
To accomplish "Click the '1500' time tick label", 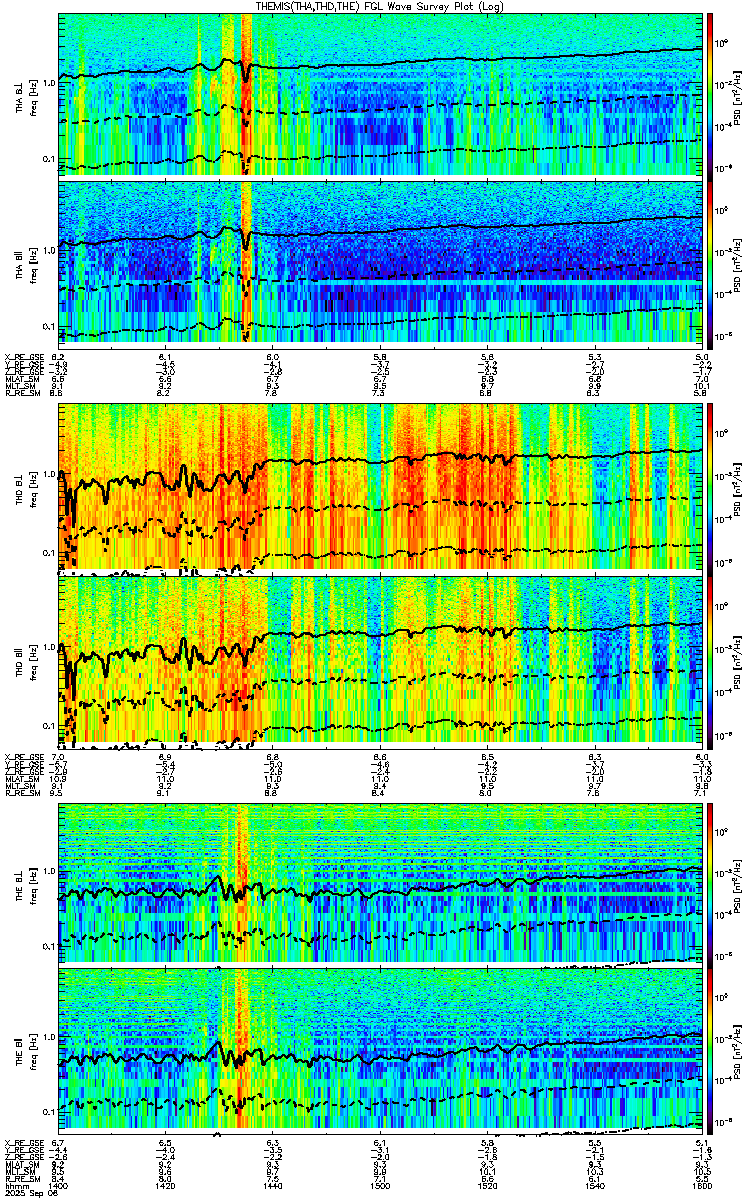I will (380, 1184).
